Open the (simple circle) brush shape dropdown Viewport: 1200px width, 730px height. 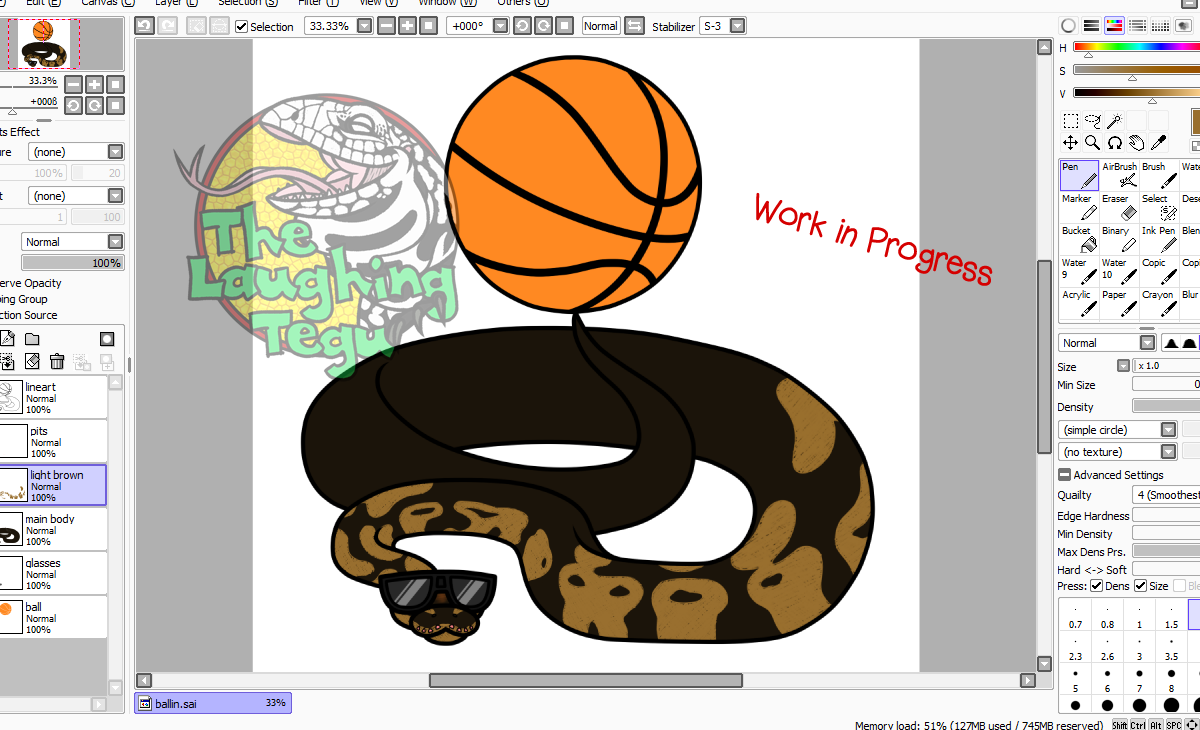(1118, 429)
